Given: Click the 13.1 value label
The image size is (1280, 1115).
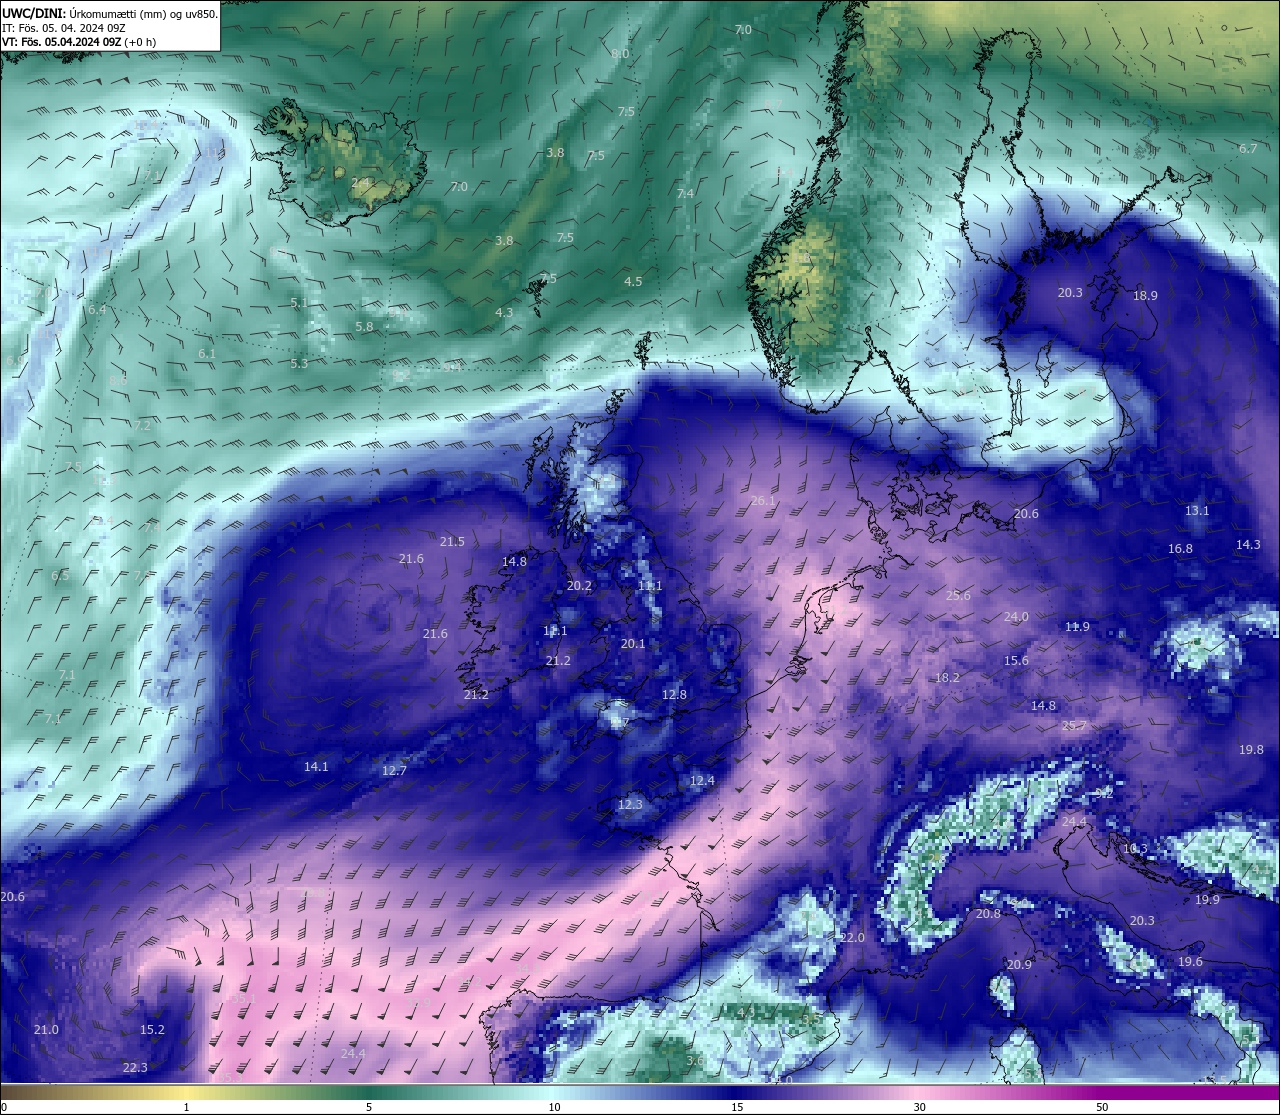Looking at the screenshot, I should tap(1197, 510).
